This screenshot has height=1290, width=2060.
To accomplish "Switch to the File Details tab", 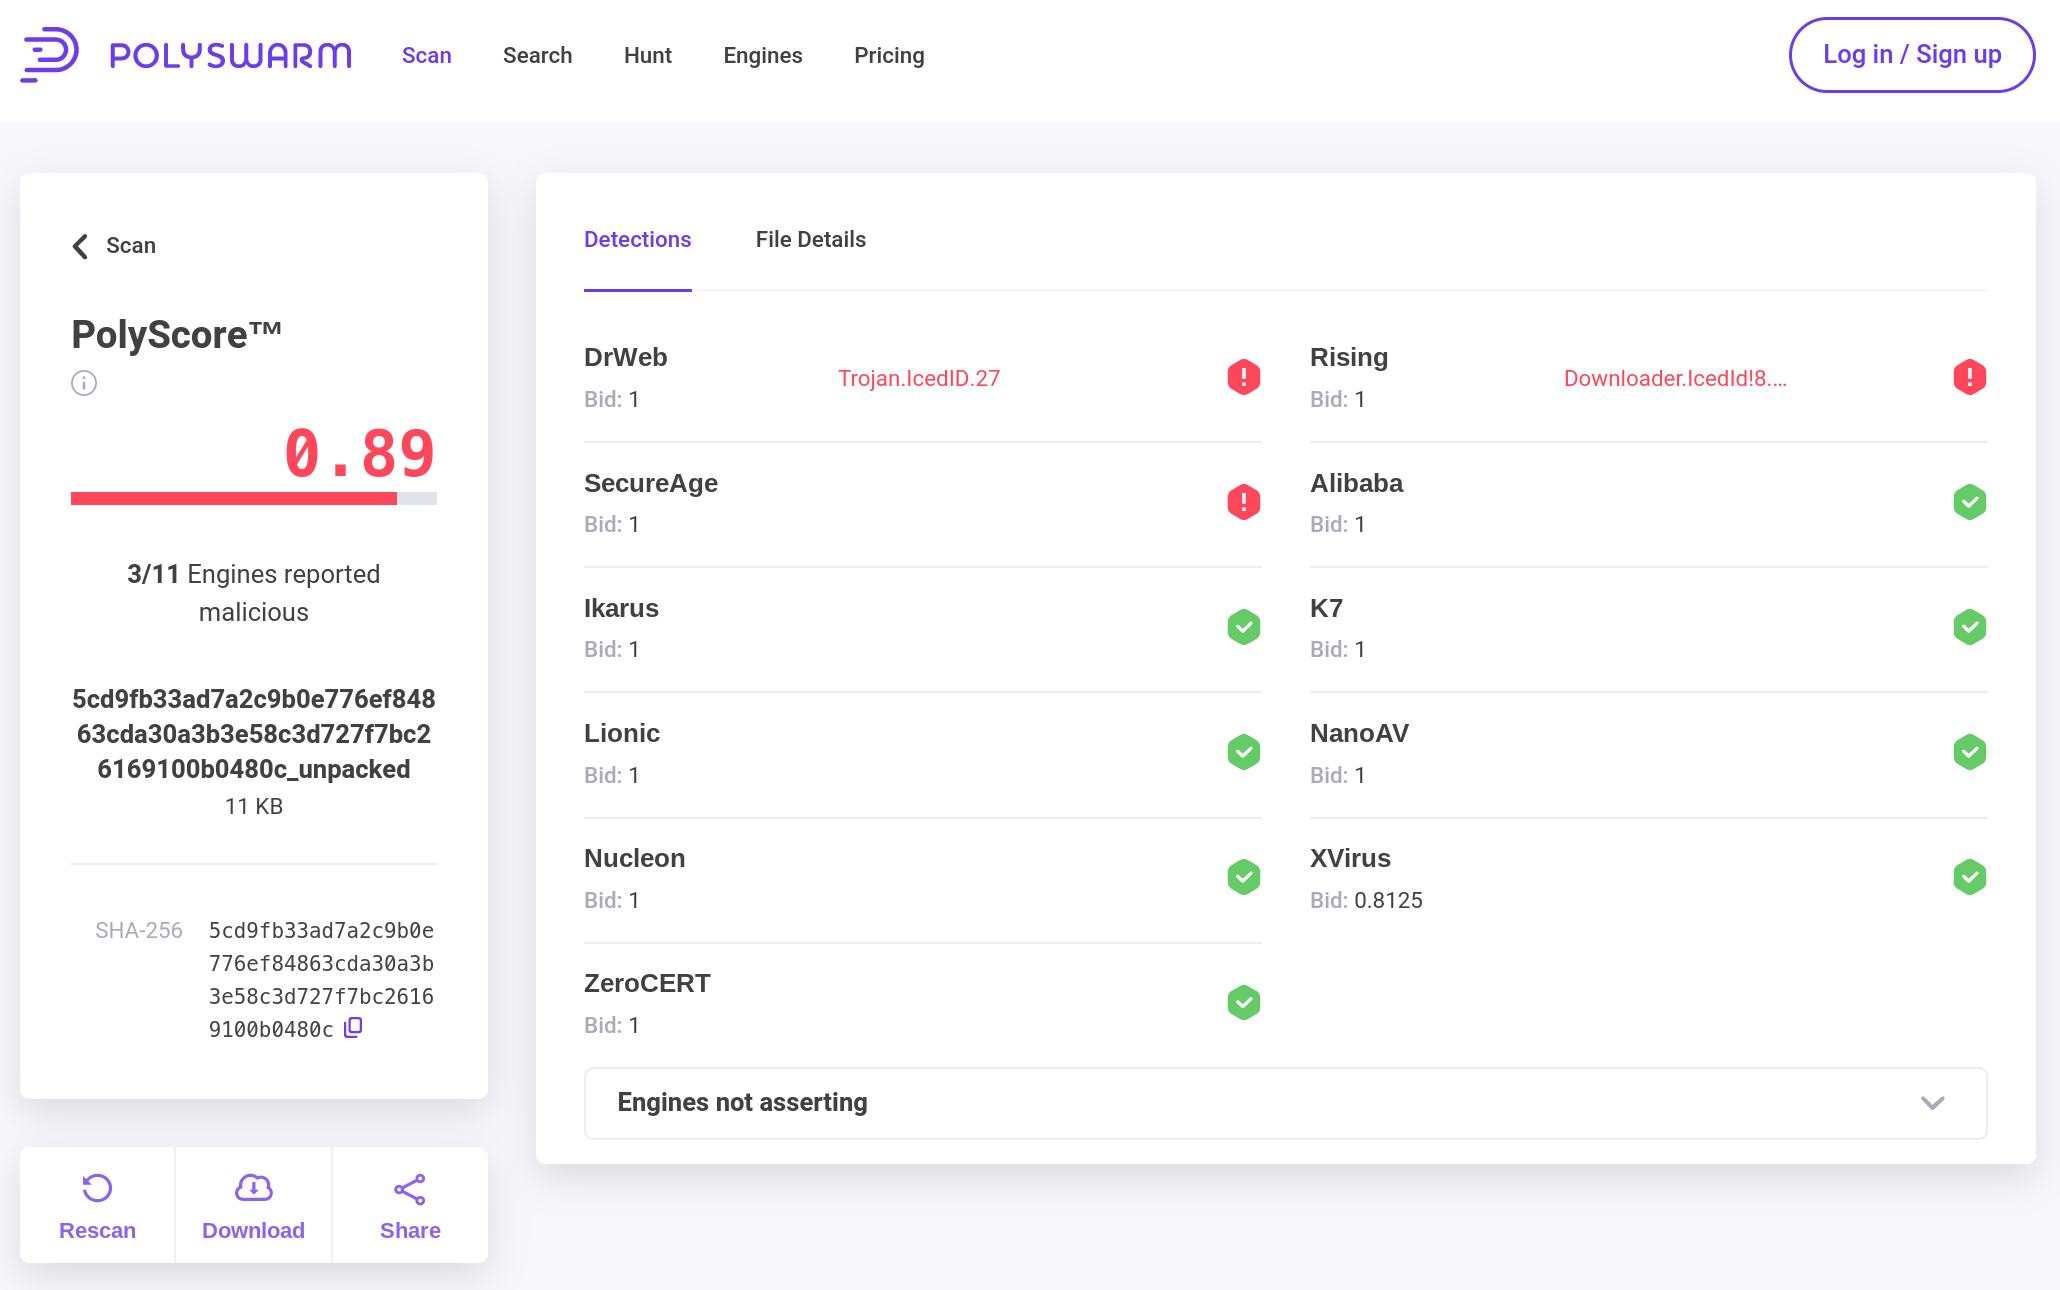I will pyautogui.click(x=810, y=239).
